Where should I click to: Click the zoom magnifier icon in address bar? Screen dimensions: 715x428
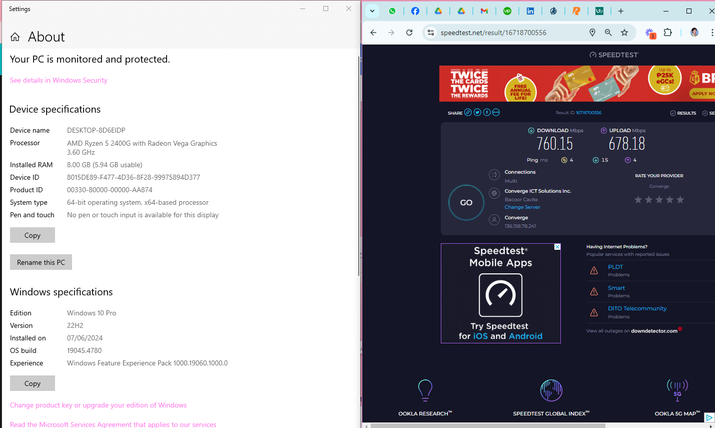coord(608,32)
